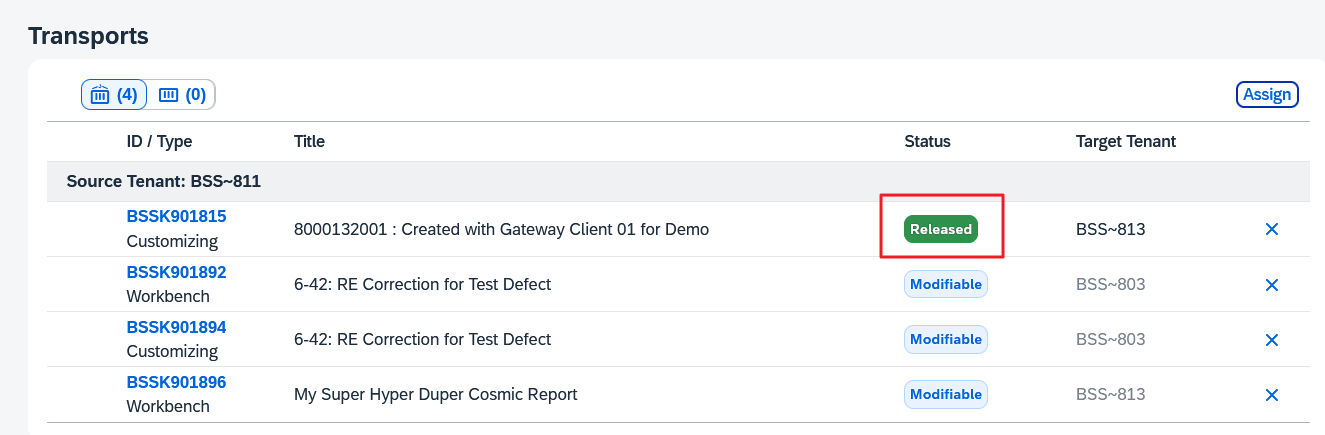The height and width of the screenshot is (435, 1325).
Task: Click the ID / Type column header
Action: tap(159, 142)
